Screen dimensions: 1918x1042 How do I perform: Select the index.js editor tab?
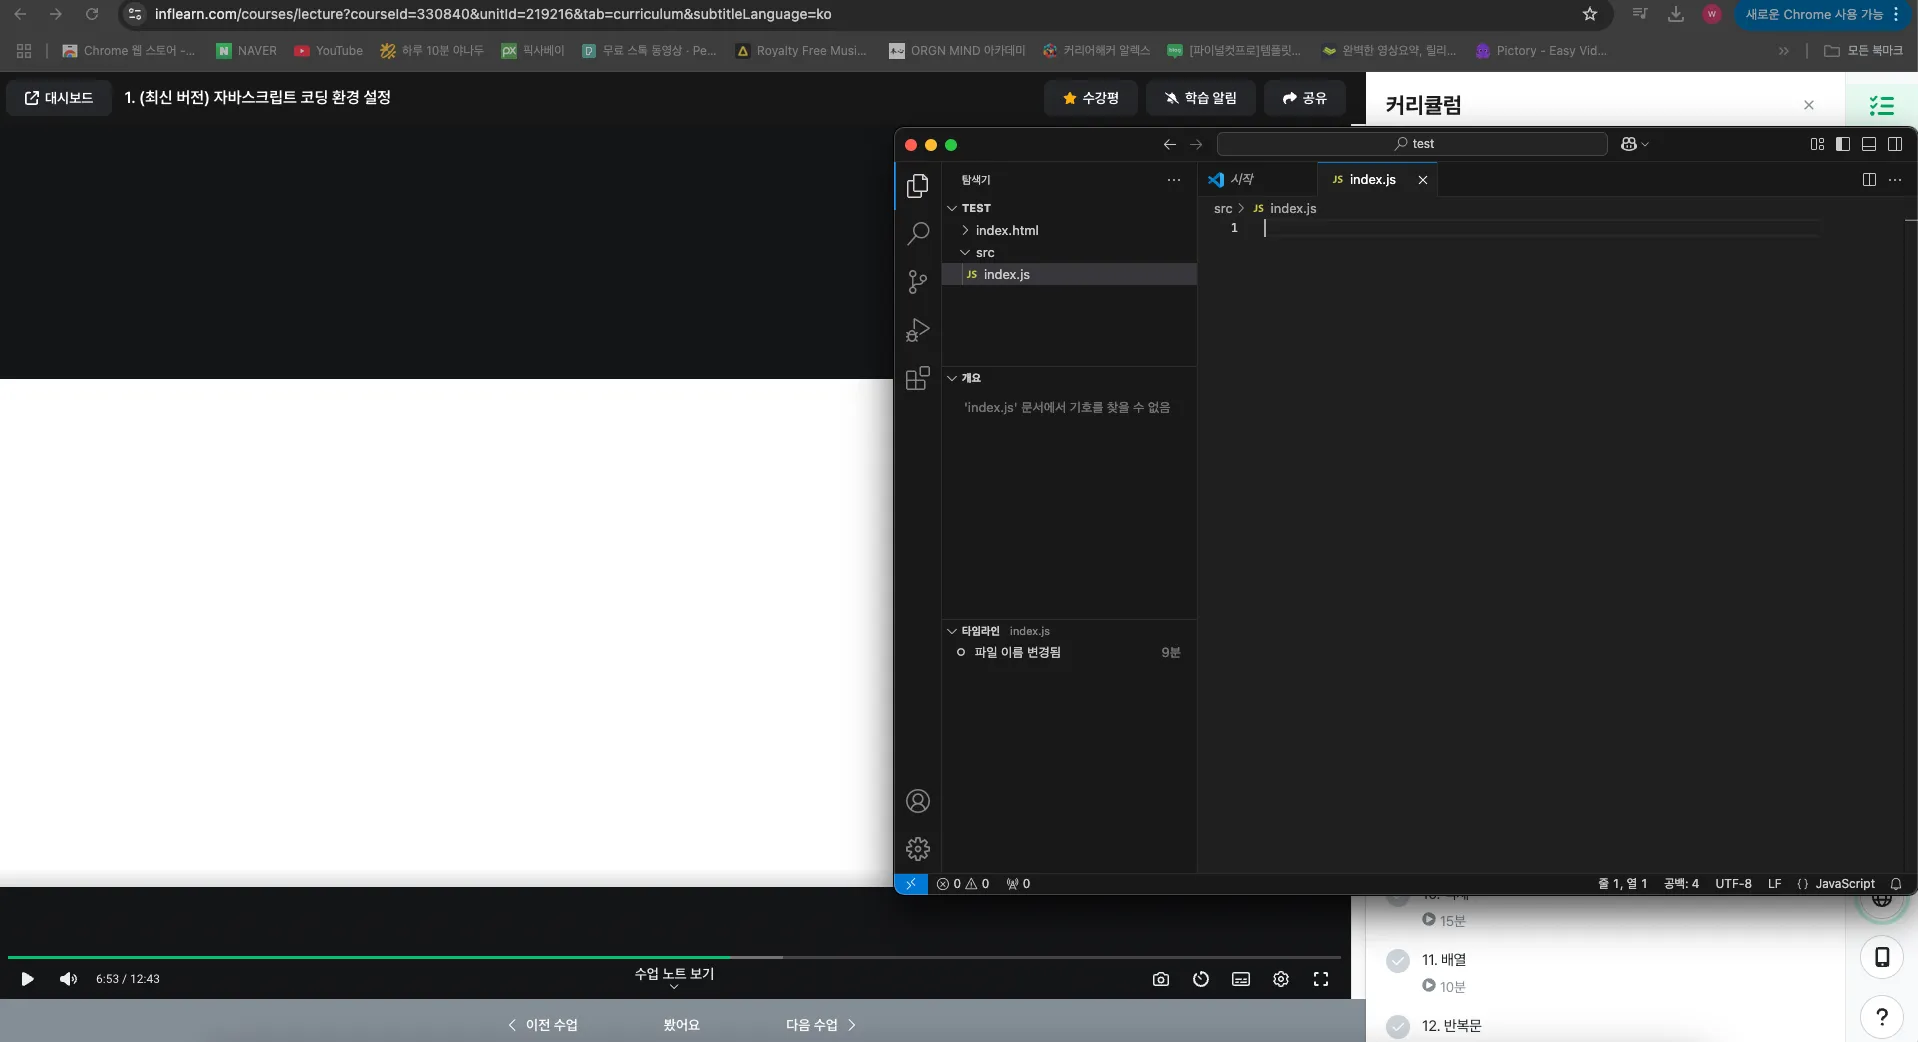(1372, 179)
